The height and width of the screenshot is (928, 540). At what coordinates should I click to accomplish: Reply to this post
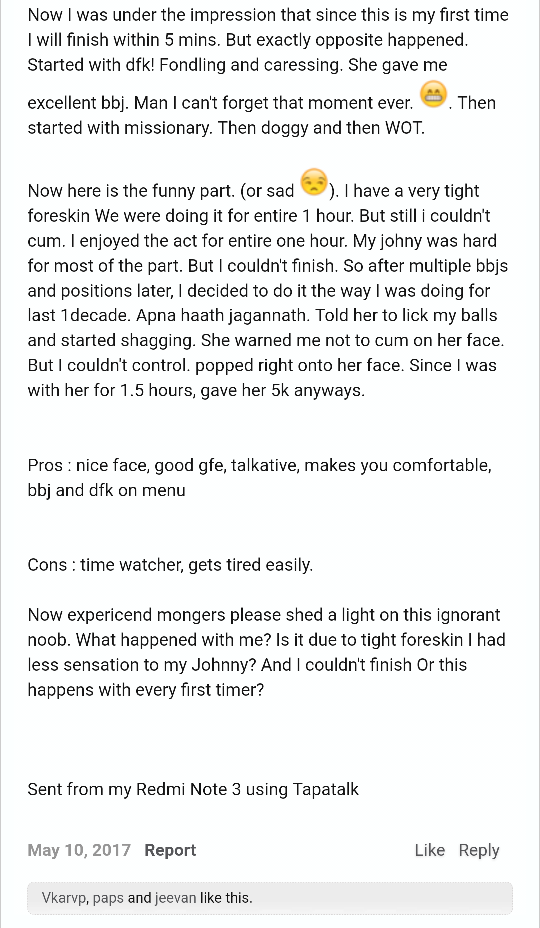(x=479, y=850)
